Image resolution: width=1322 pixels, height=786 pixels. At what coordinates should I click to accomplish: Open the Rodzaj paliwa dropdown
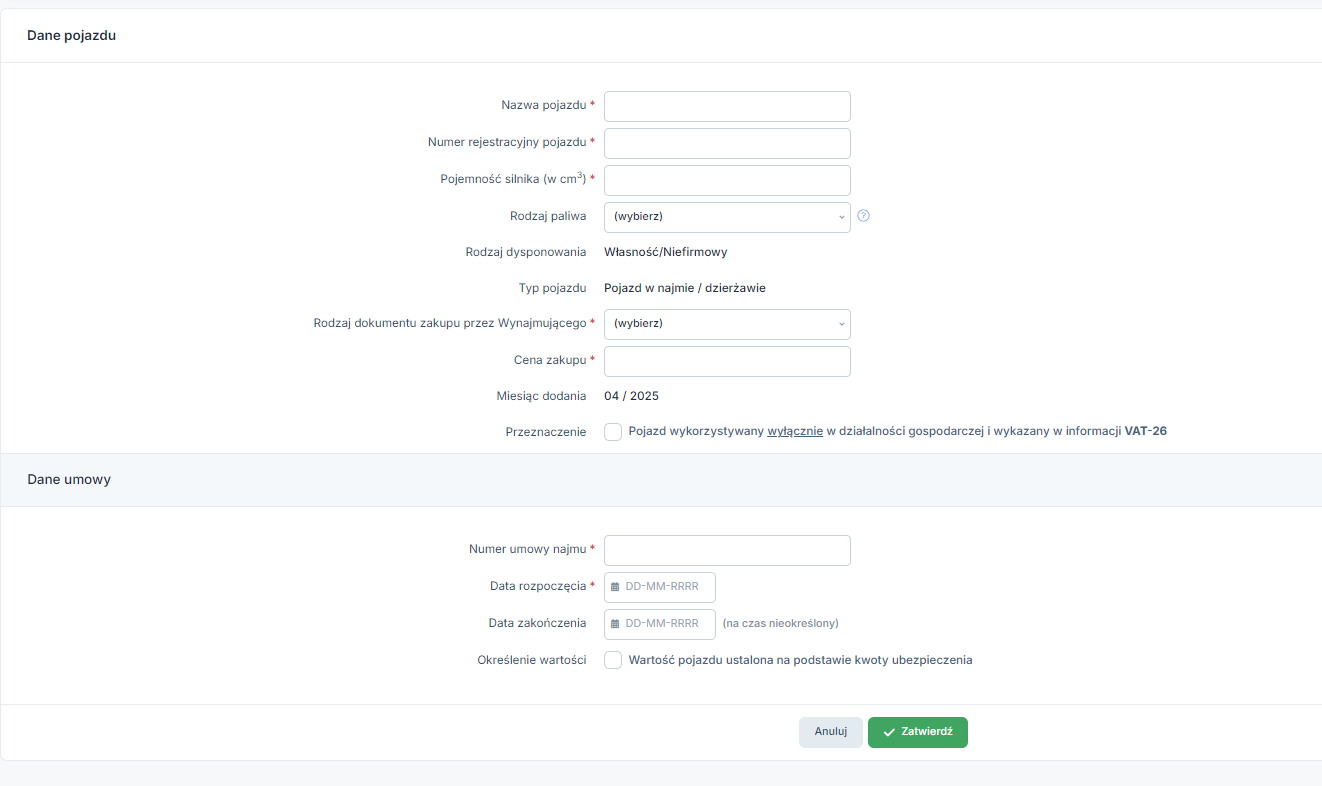726,217
